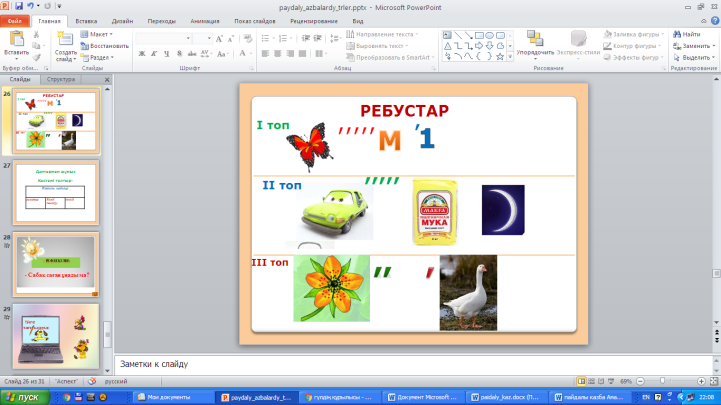Select slide 27 thumbnail

[56, 193]
